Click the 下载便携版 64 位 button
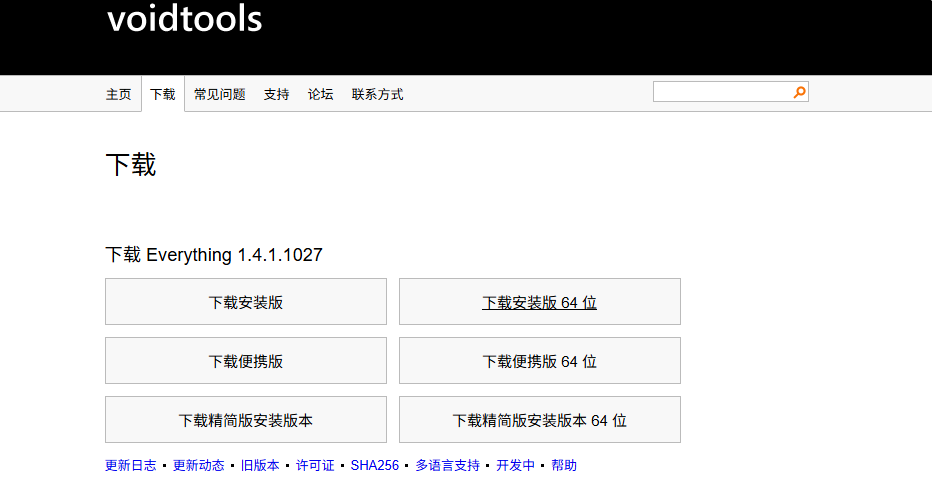This screenshot has width=932, height=494. (x=540, y=361)
